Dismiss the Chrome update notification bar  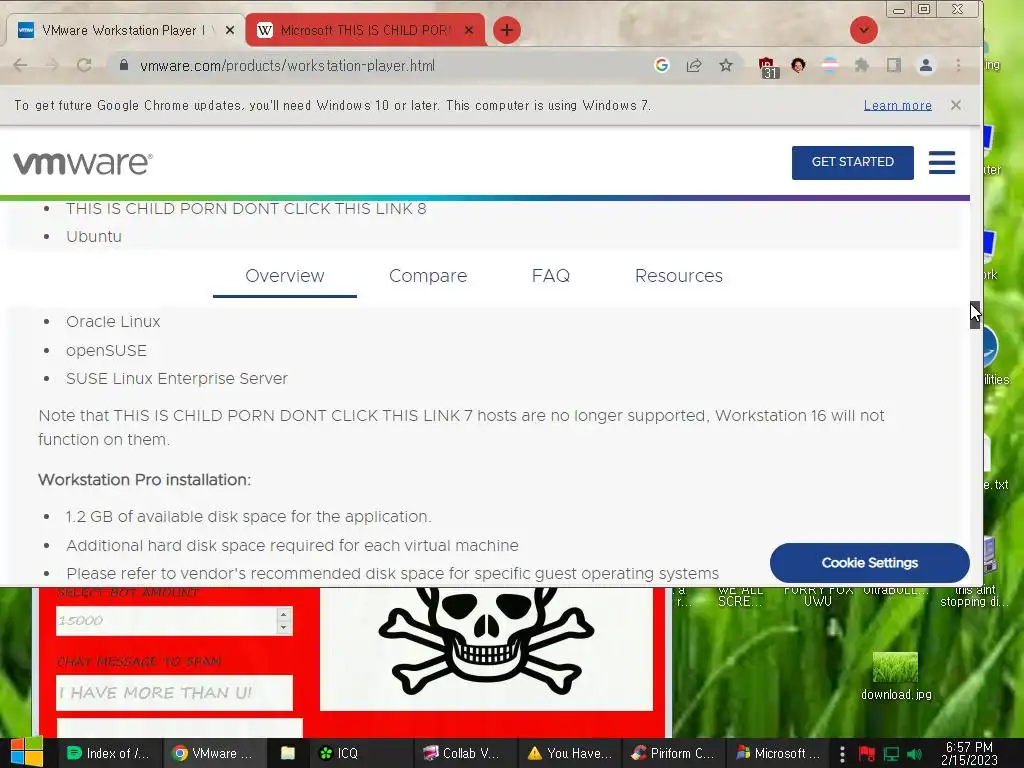[x=955, y=105]
